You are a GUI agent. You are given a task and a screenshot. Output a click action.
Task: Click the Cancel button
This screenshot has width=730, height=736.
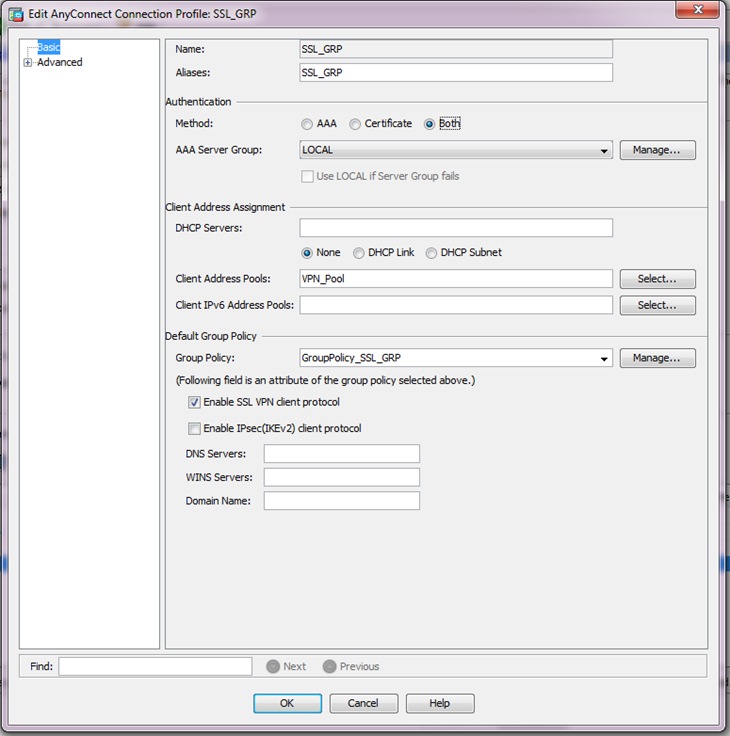[x=363, y=703]
